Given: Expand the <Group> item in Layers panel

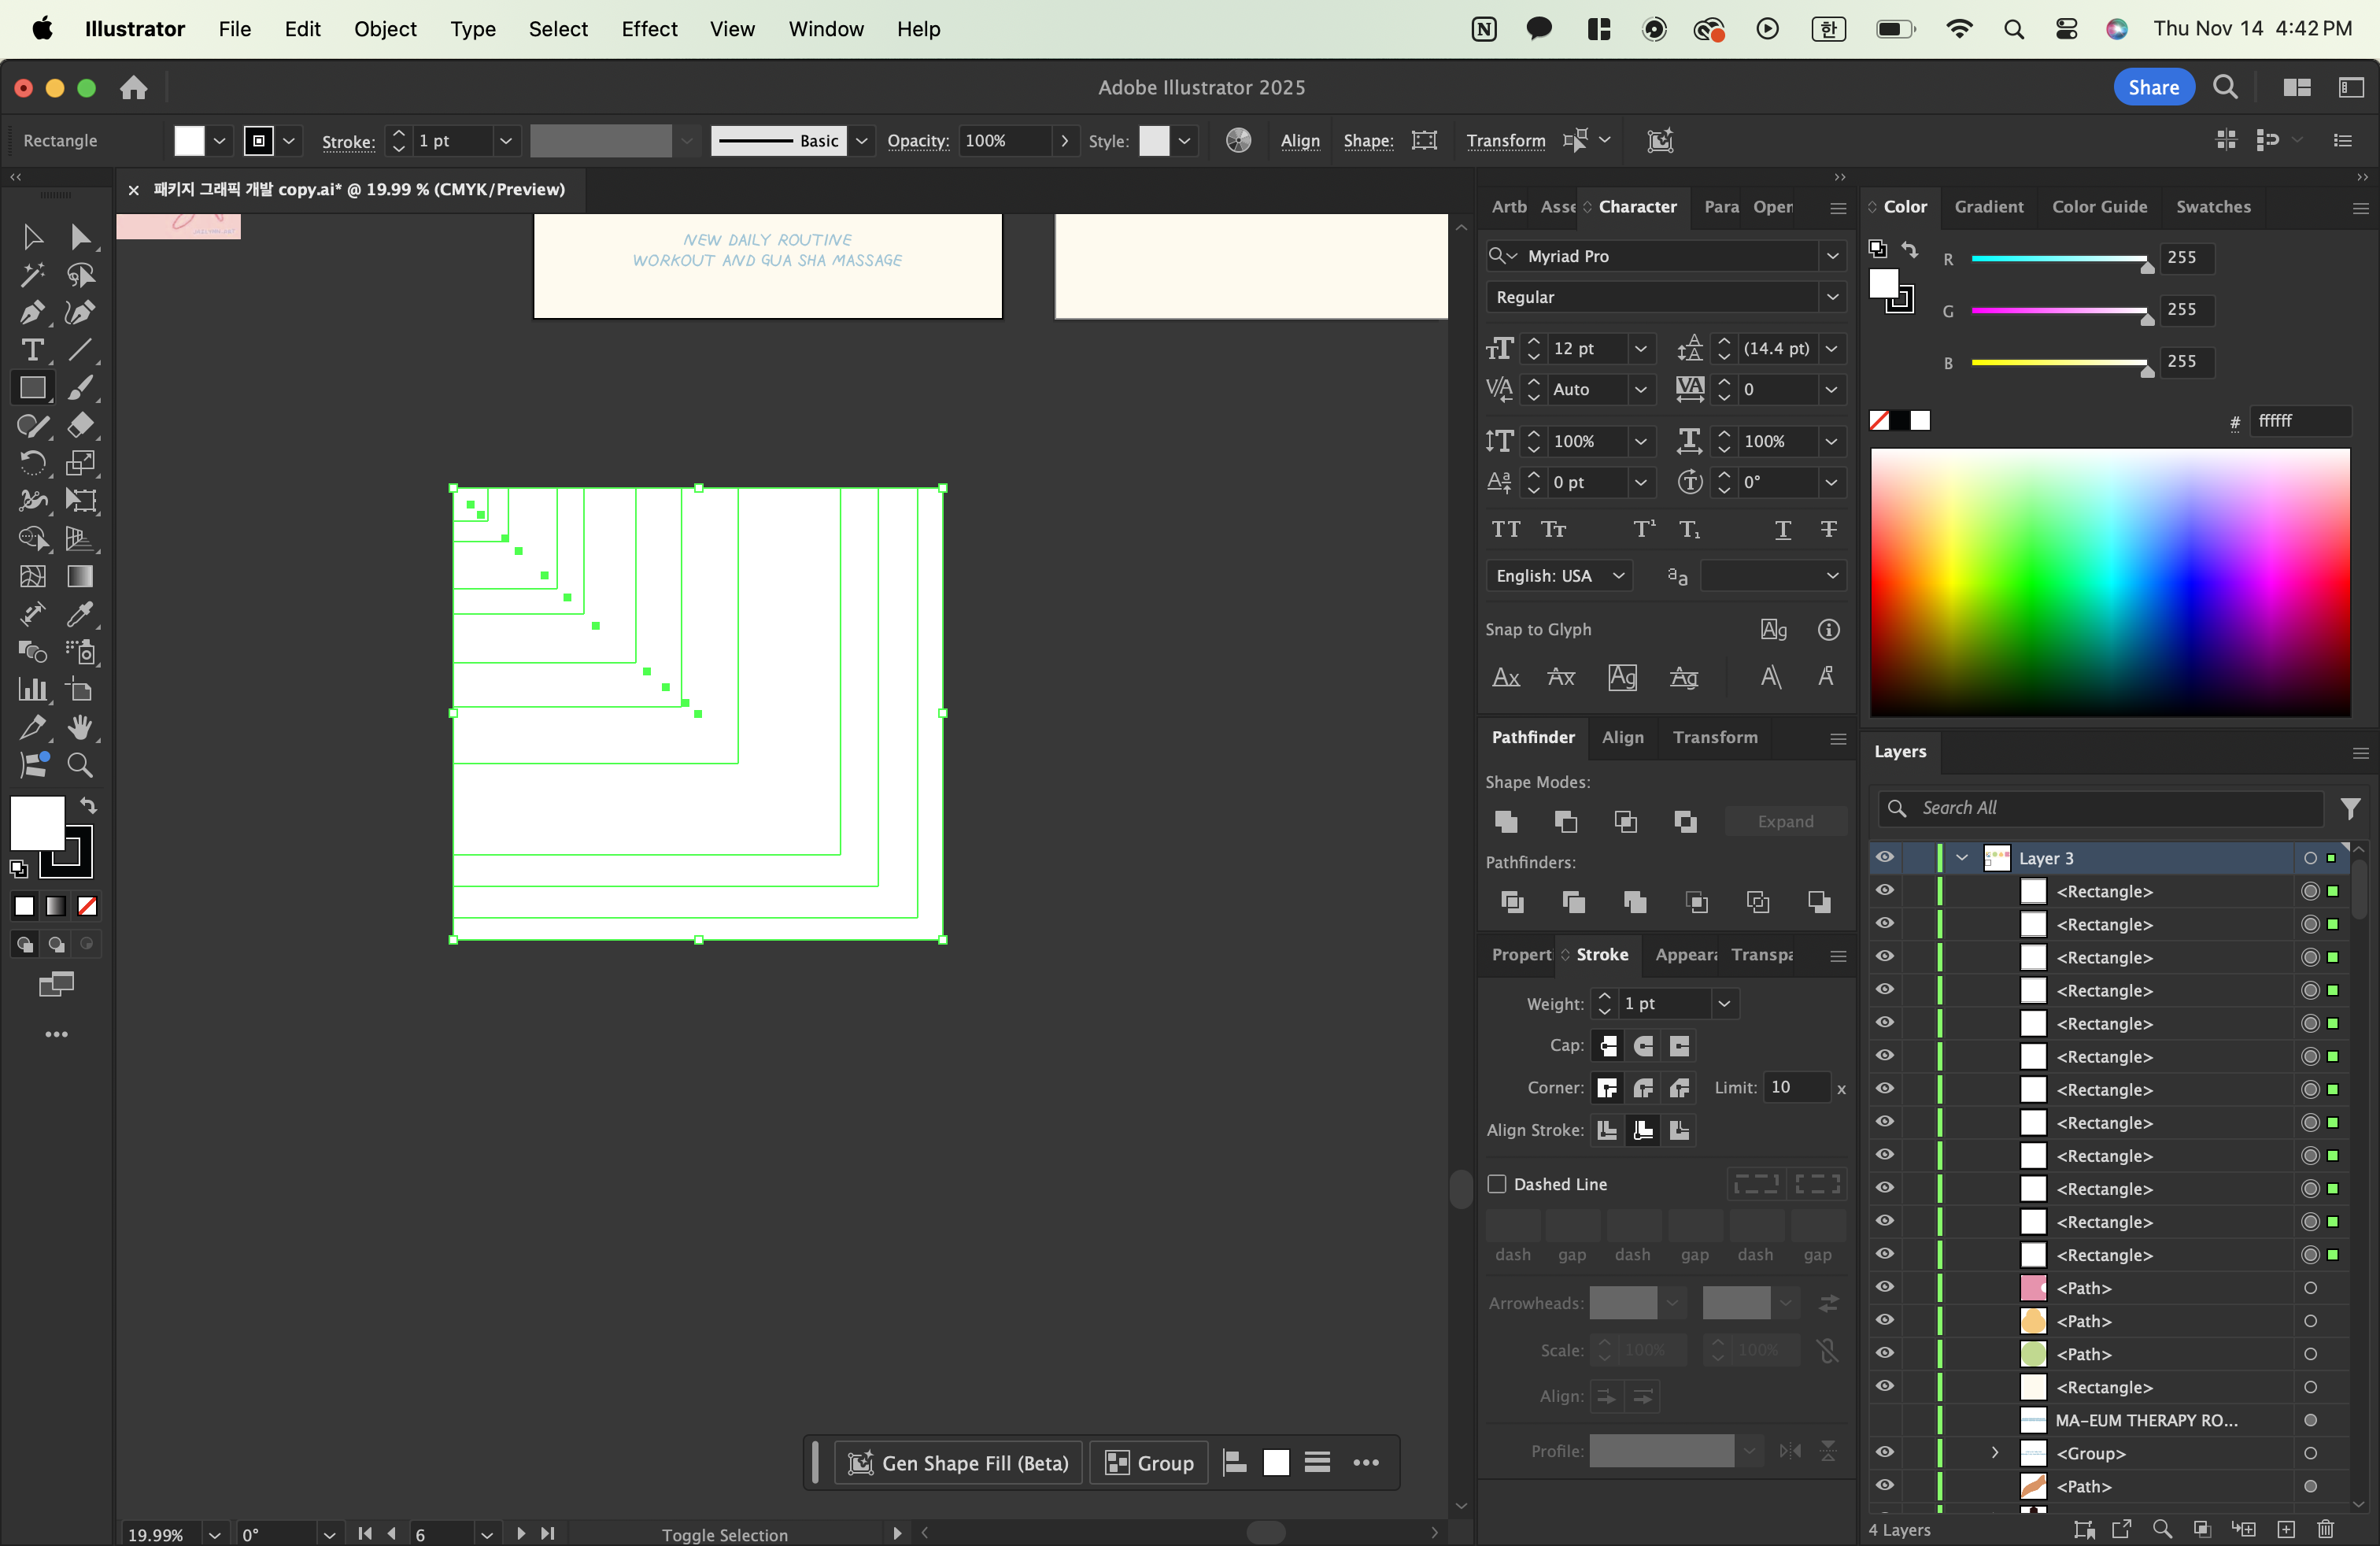Looking at the screenshot, I should pyautogui.click(x=1994, y=1453).
